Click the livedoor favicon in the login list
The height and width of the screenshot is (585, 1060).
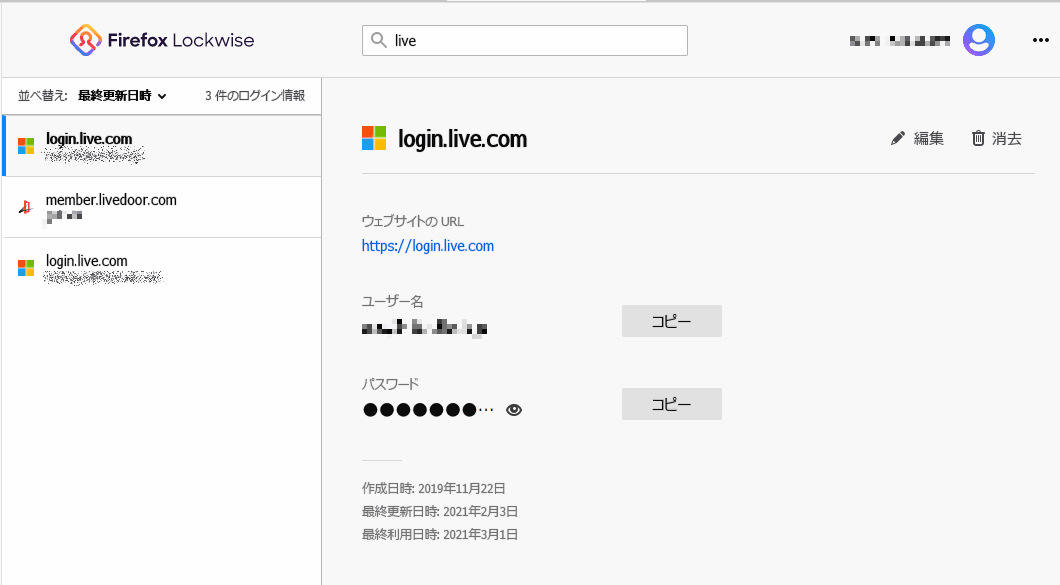pyautogui.click(x=26, y=207)
